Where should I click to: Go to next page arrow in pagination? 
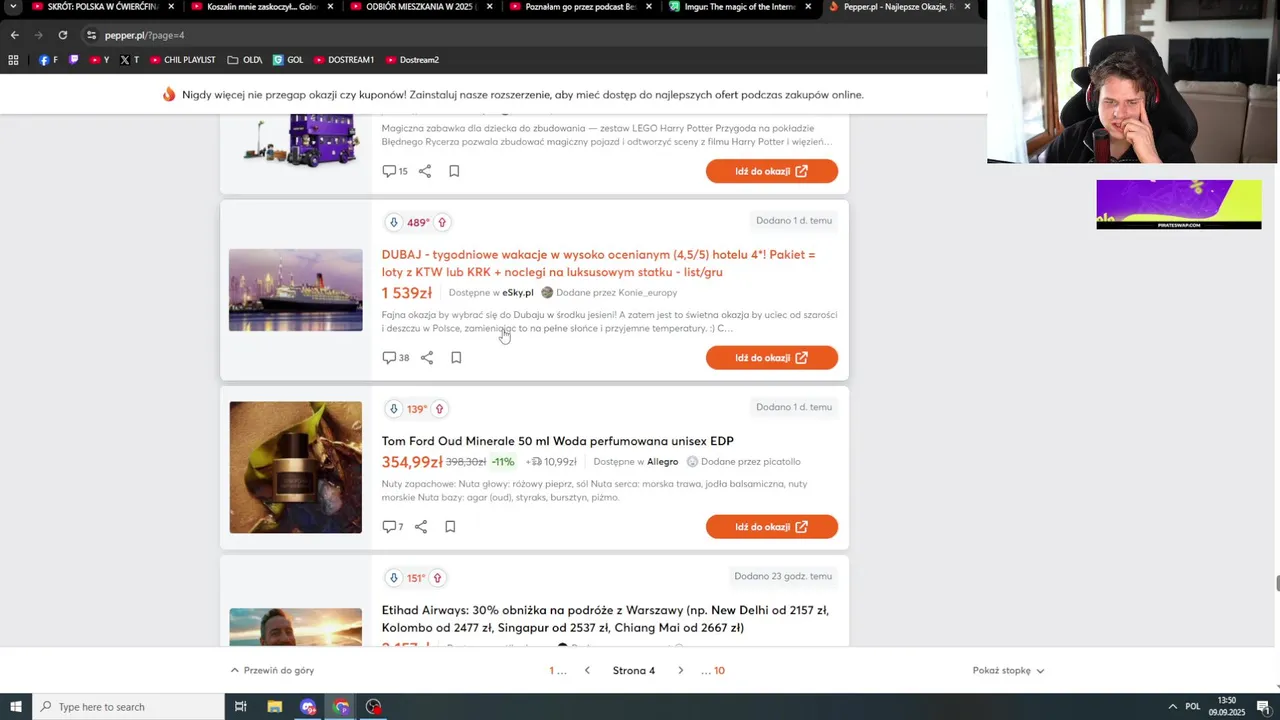681,670
